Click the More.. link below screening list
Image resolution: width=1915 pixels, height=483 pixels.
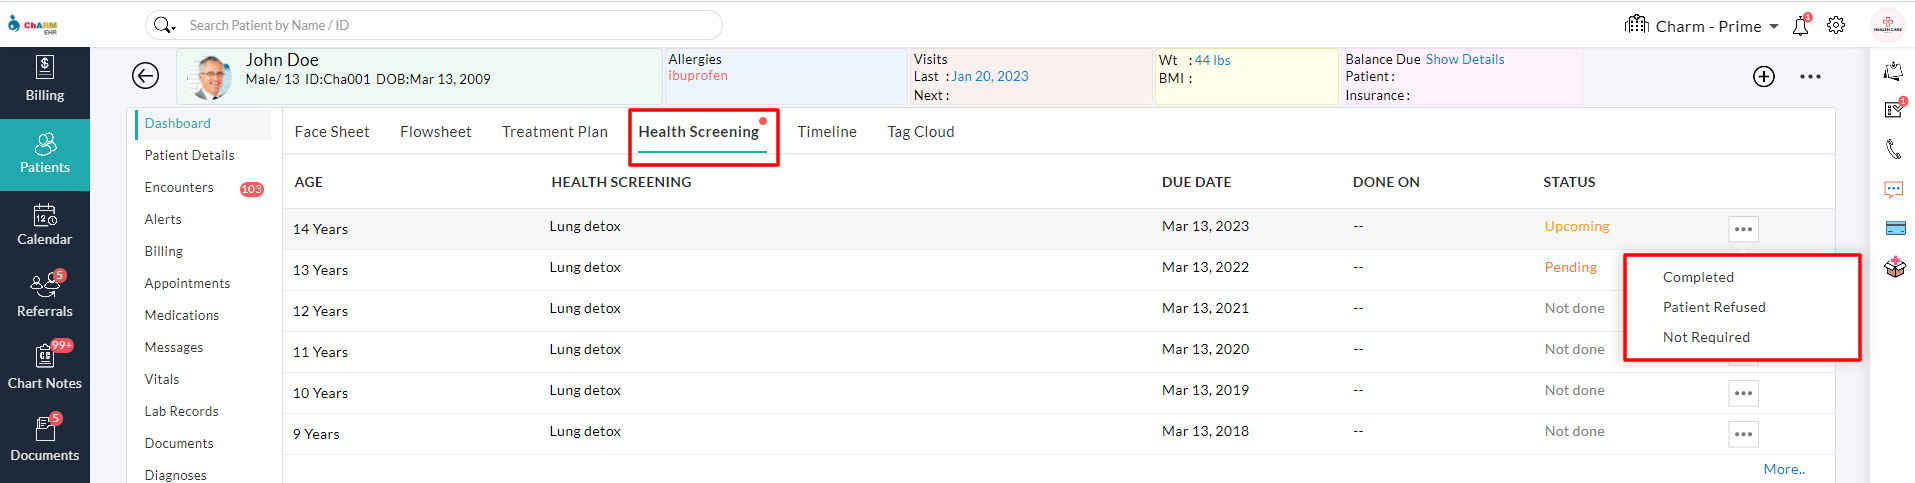click(x=1784, y=469)
